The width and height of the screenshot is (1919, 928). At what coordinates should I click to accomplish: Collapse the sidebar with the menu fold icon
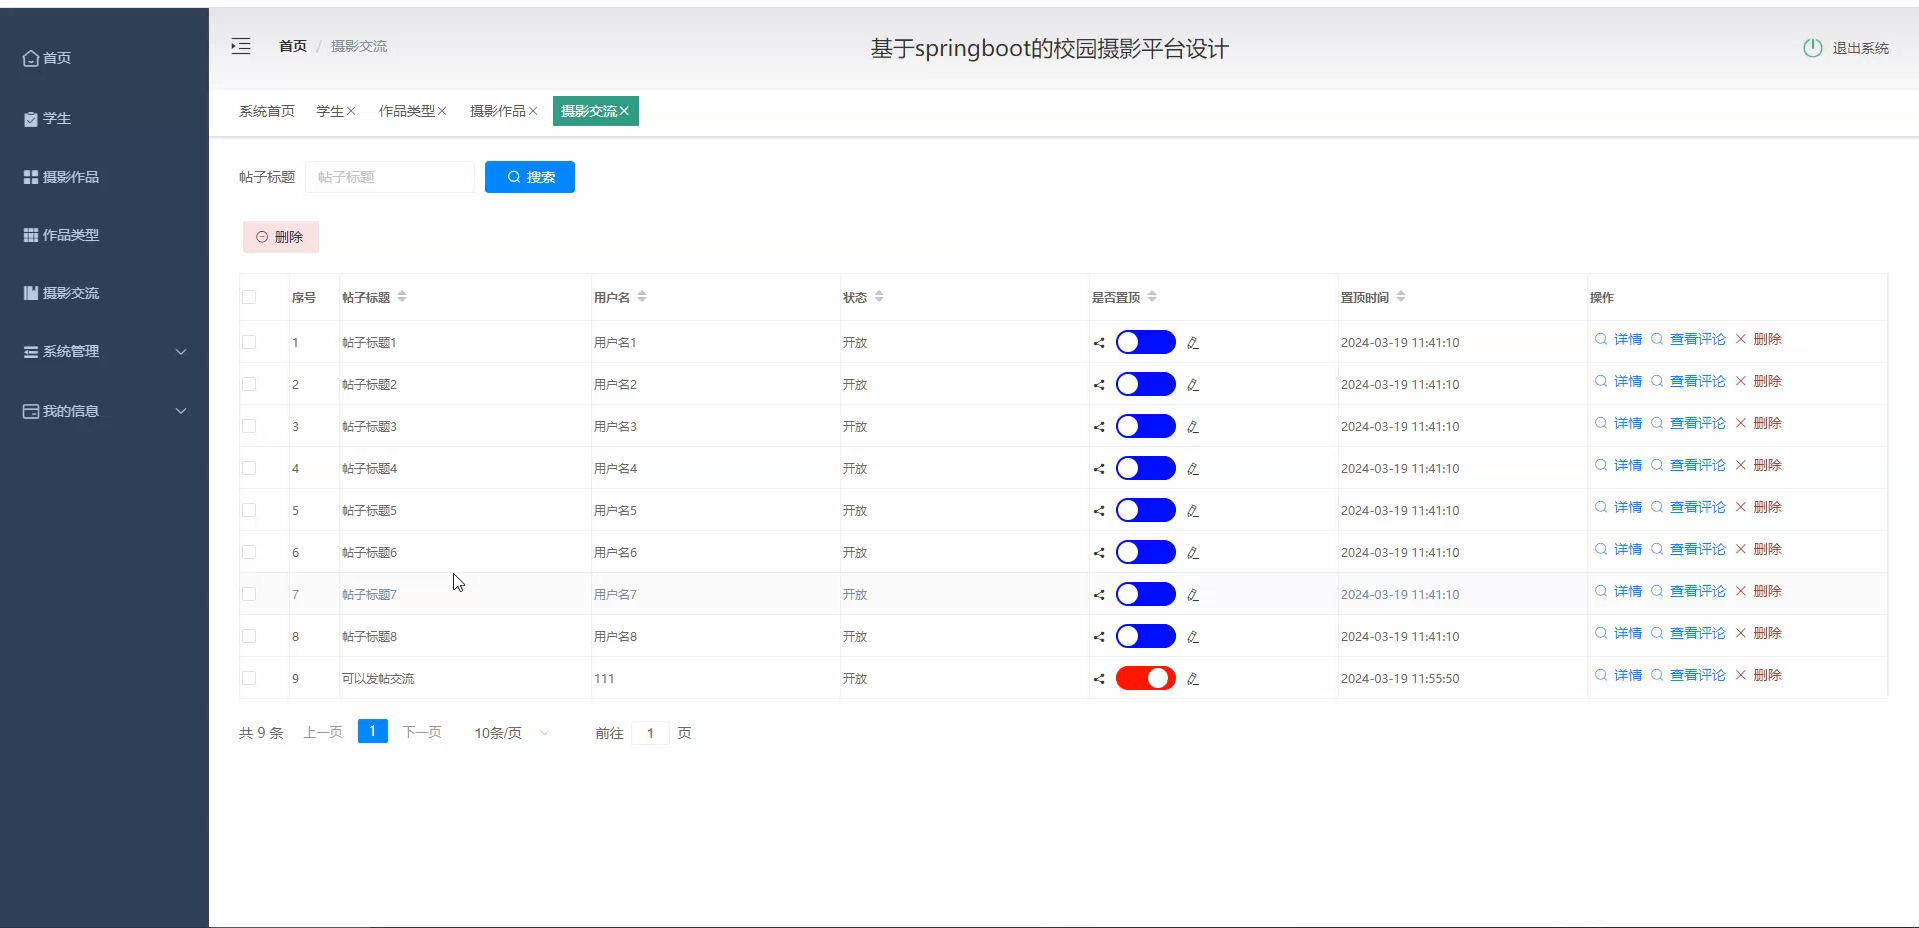[x=241, y=46]
